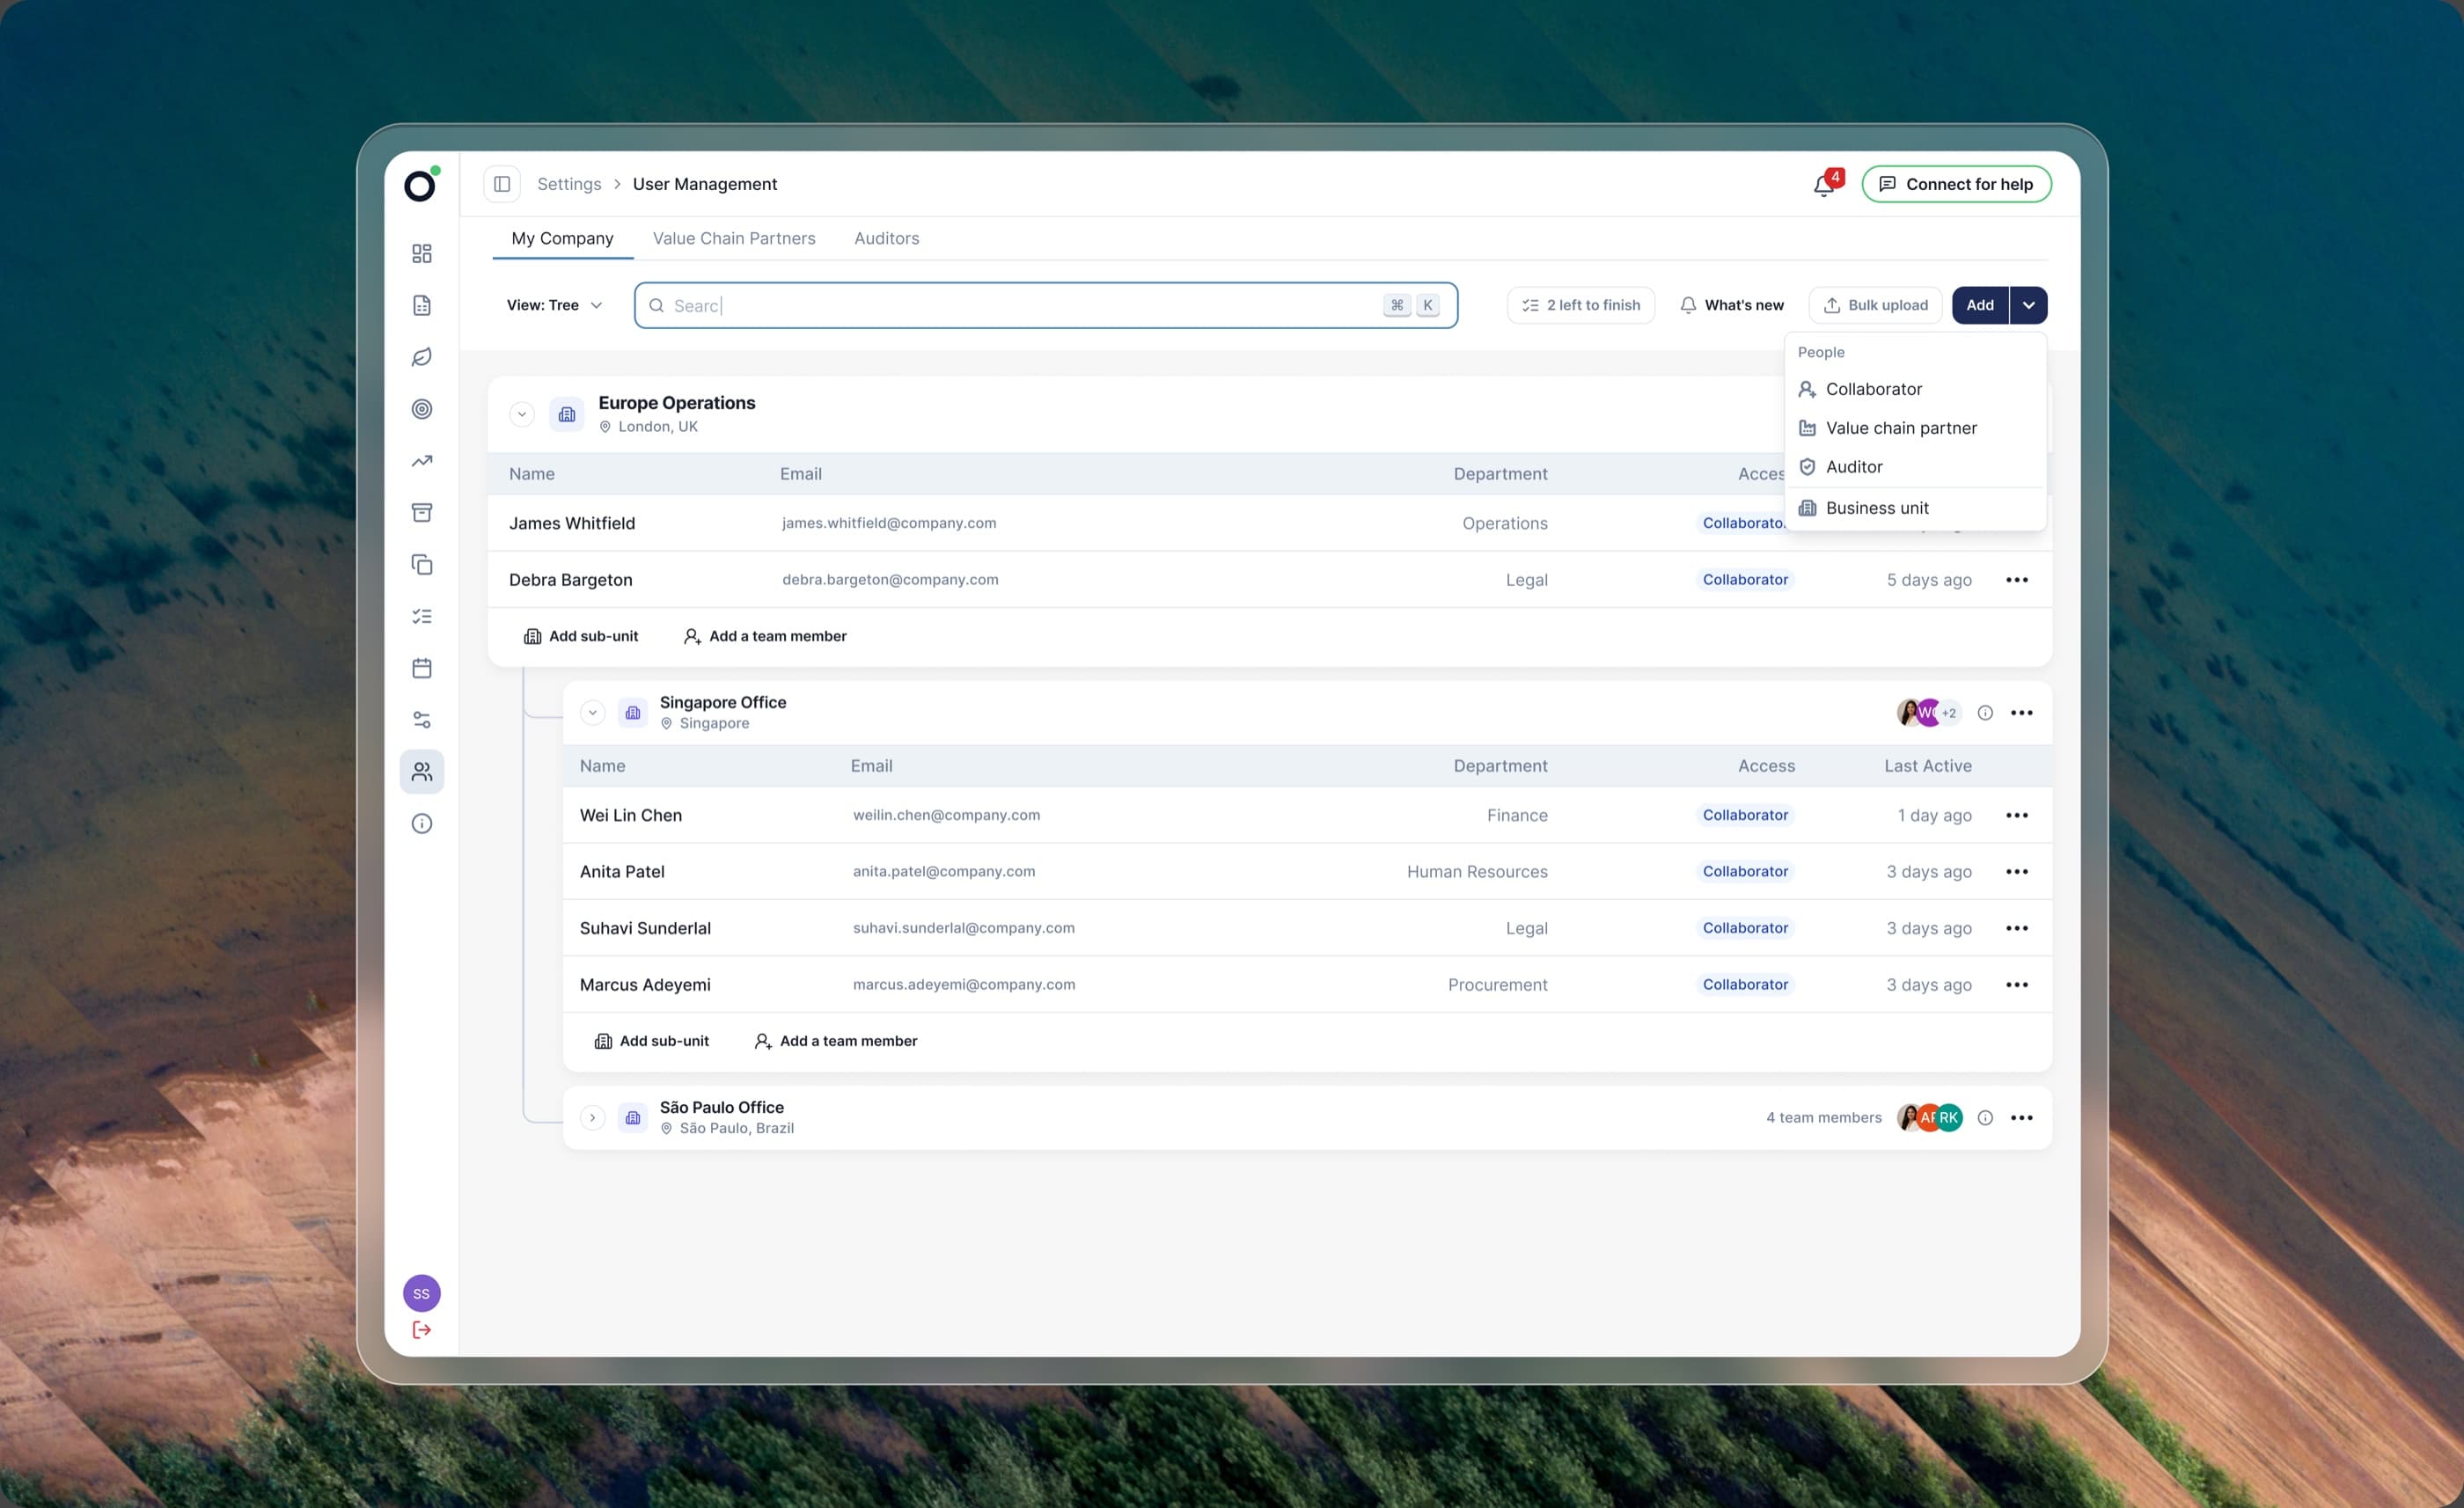Open more options for Debra Bargeton
This screenshot has height=1508, width=2464.
[x=2017, y=580]
